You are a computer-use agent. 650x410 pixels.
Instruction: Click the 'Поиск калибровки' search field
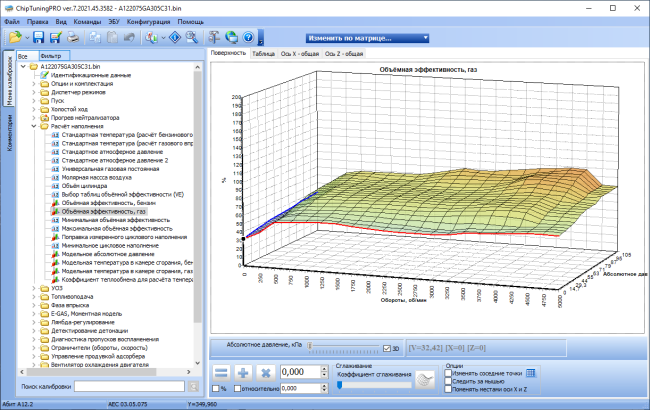coord(129,386)
